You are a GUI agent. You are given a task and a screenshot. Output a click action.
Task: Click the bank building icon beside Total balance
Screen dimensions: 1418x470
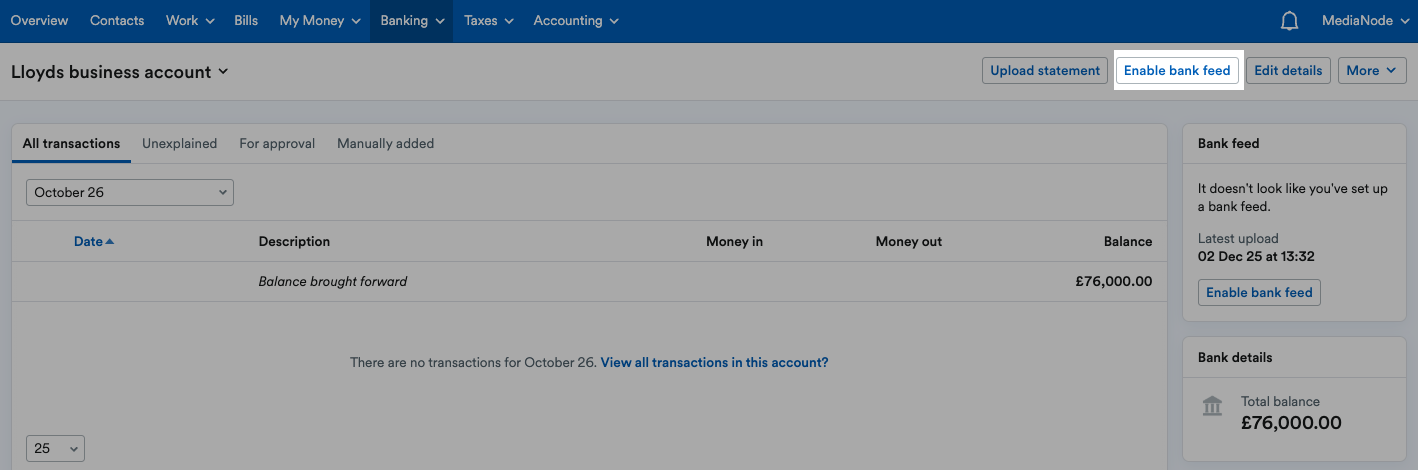pyautogui.click(x=1213, y=406)
